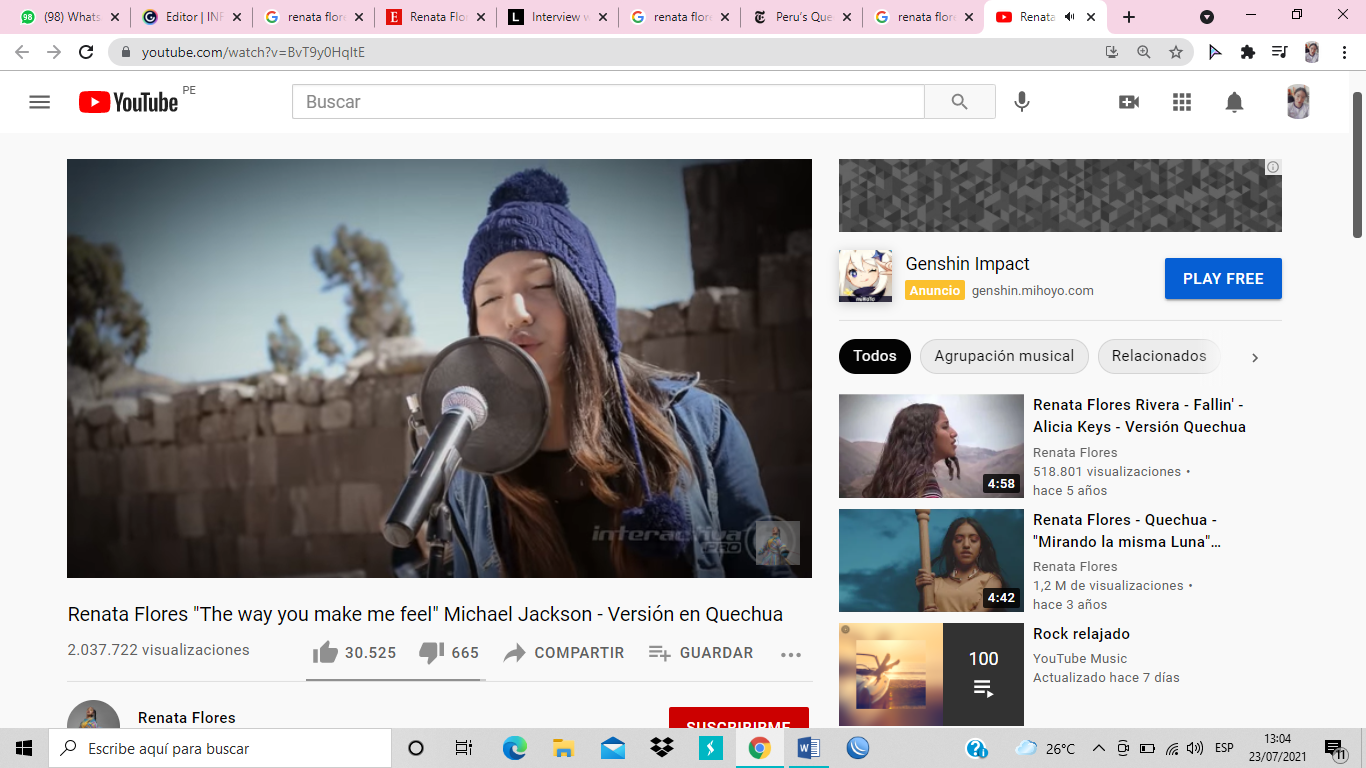Start voice search with microphone icon
The image size is (1366, 768).
coord(1021,102)
